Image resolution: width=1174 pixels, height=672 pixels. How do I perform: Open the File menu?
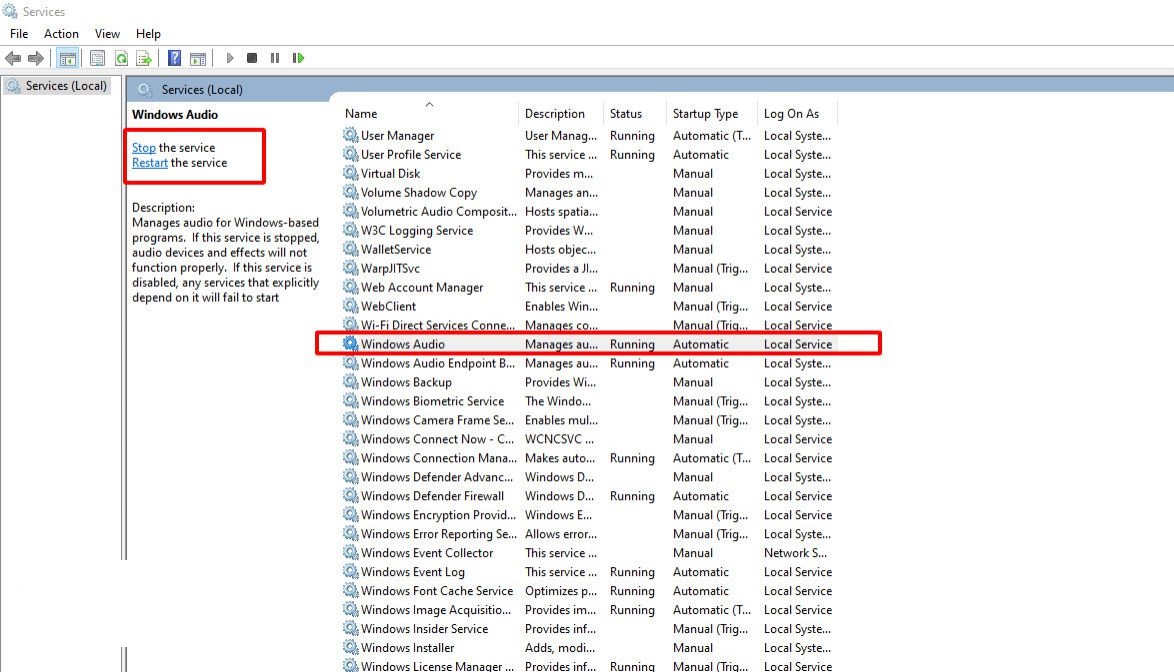pos(19,34)
